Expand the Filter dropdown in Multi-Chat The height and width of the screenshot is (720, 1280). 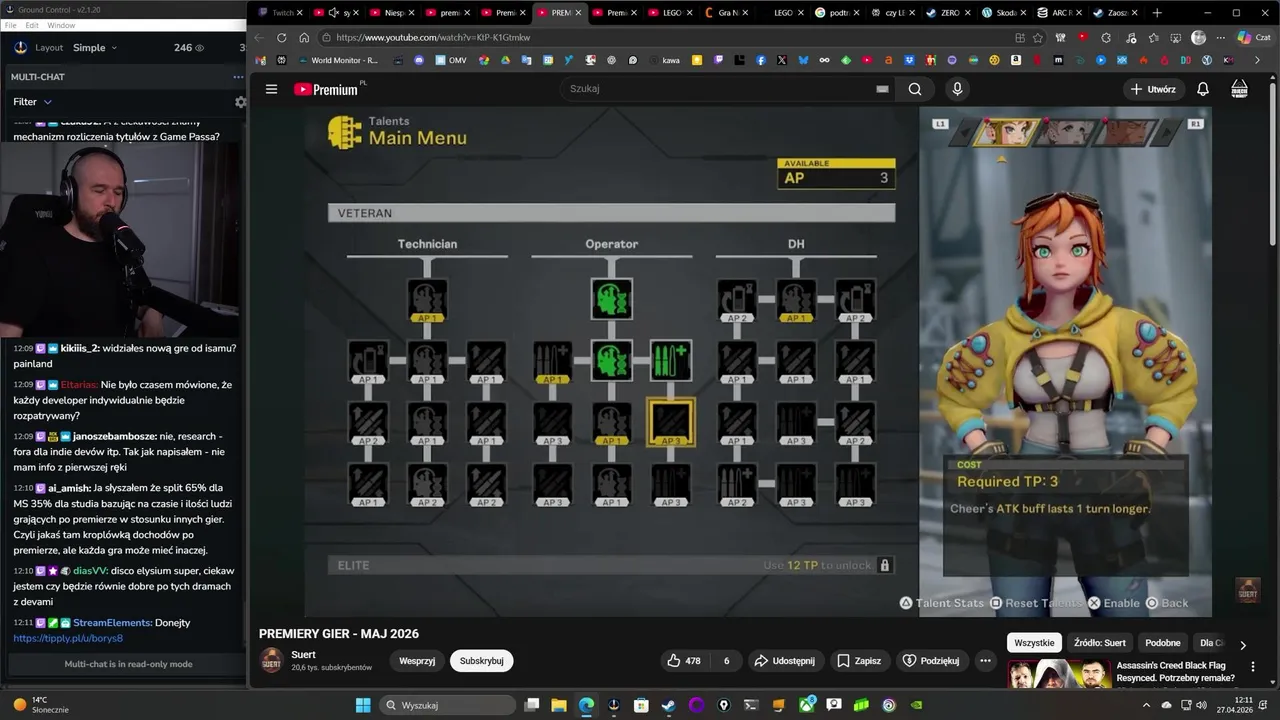coord(32,102)
